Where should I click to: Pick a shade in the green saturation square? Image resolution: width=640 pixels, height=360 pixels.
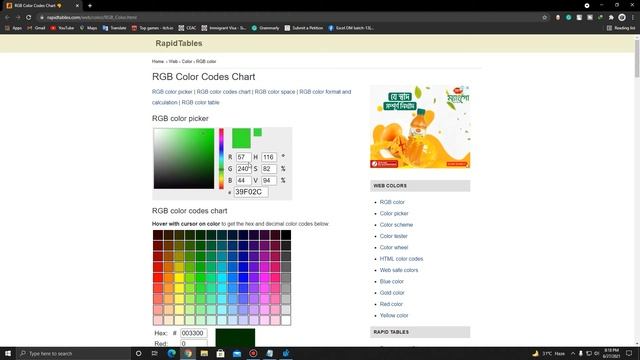pyautogui.click(x=184, y=158)
